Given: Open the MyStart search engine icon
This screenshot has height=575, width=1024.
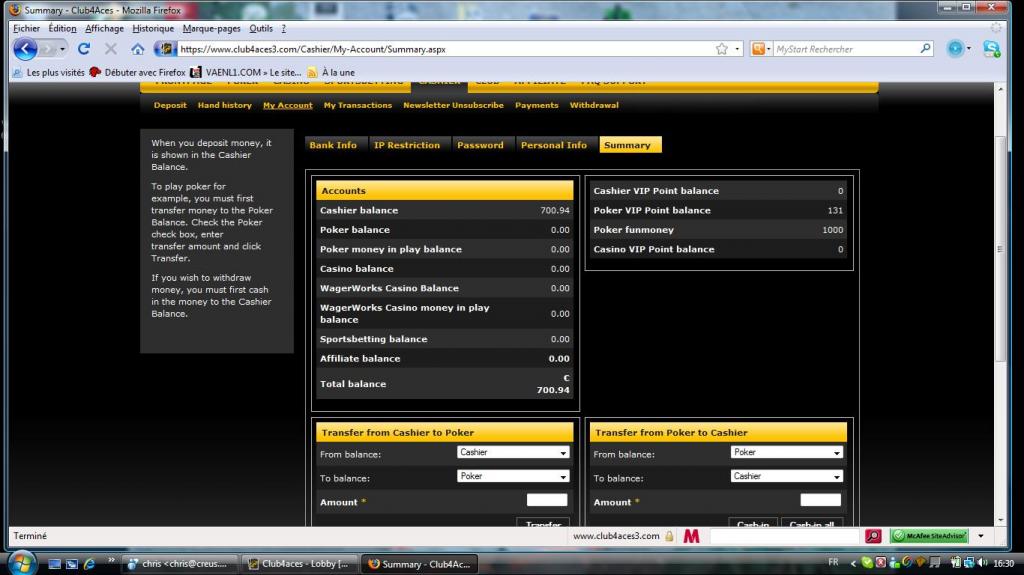Looking at the screenshot, I should coord(758,49).
